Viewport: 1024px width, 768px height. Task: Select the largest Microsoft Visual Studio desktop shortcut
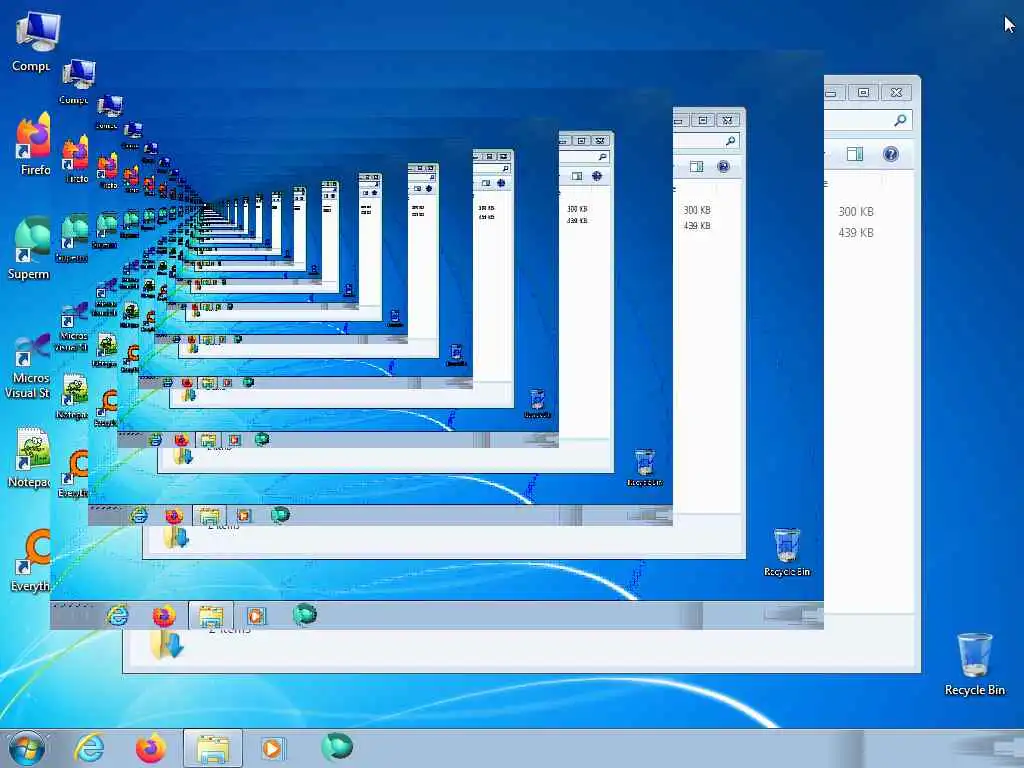click(29, 367)
